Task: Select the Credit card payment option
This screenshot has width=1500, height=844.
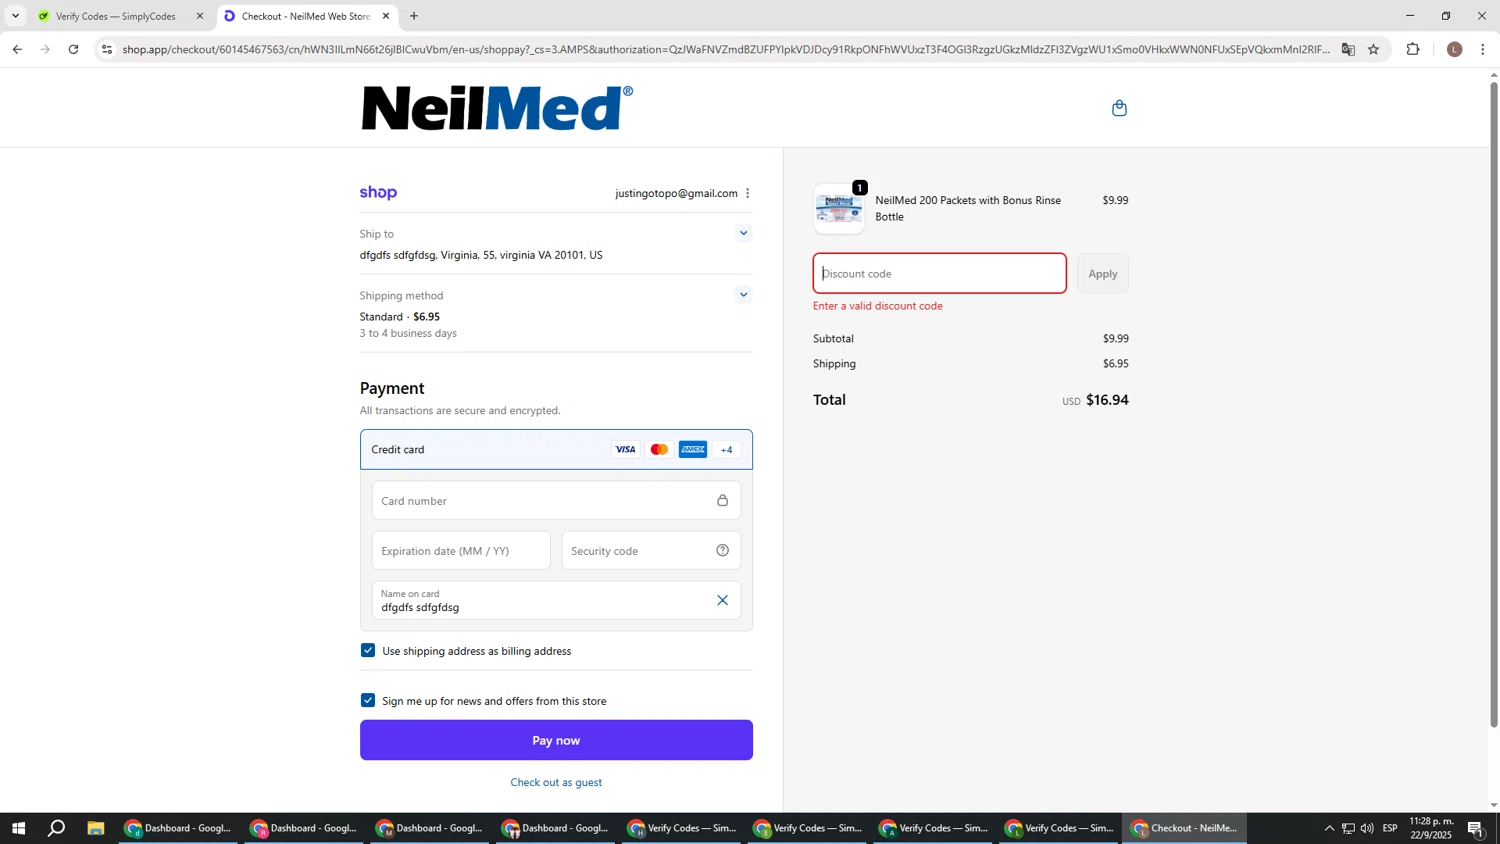Action: click(556, 450)
